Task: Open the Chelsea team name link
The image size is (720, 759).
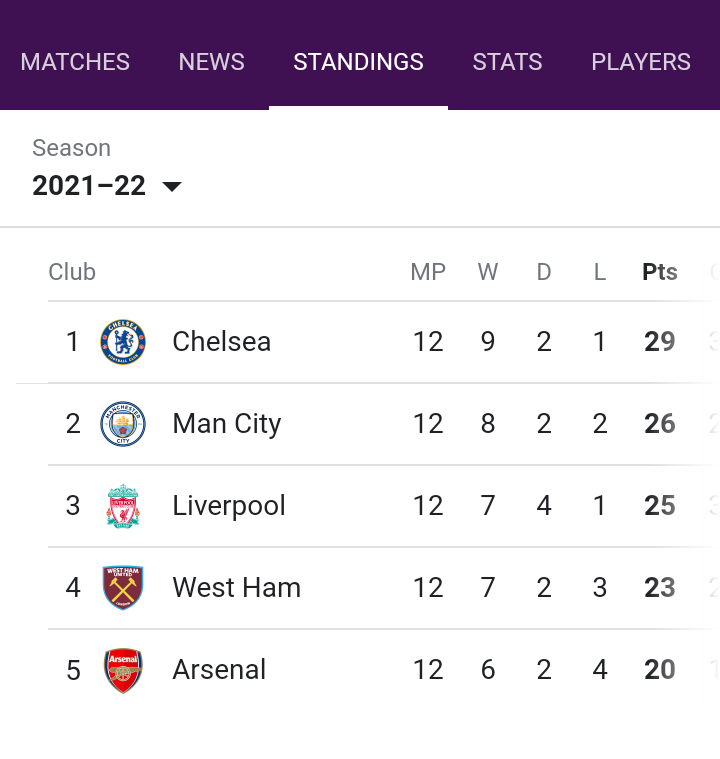Action: click(221, 342)
